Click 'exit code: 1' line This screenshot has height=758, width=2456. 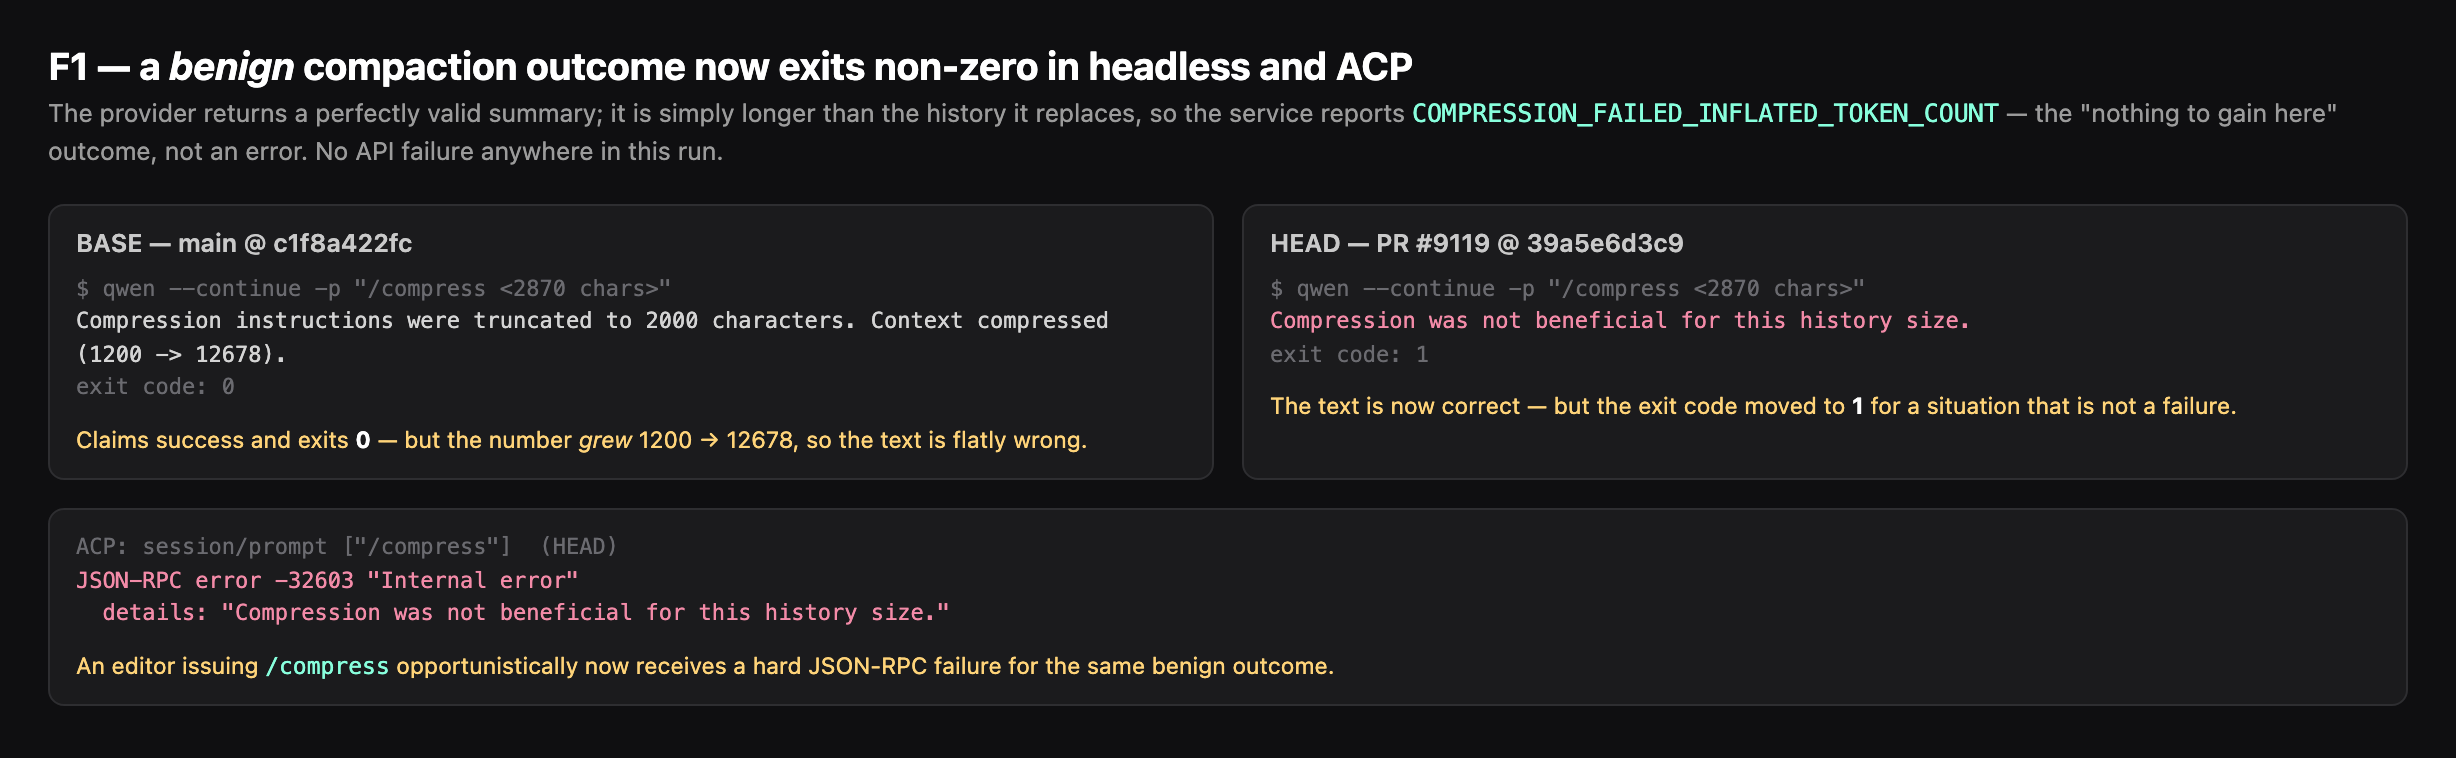pyautogui.click(x=1349, y=354)
